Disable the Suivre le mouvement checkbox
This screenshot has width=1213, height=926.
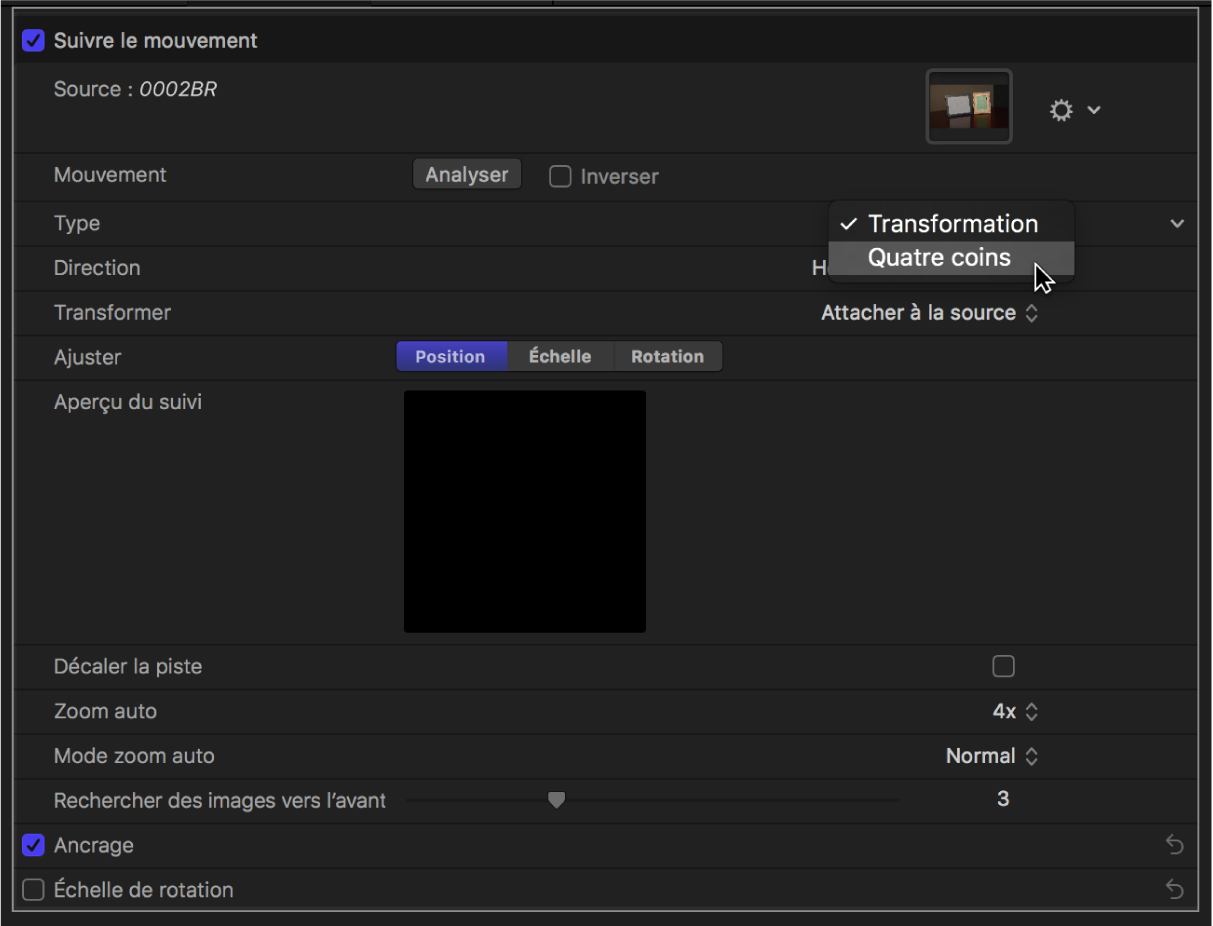click(x=34, y=41)
